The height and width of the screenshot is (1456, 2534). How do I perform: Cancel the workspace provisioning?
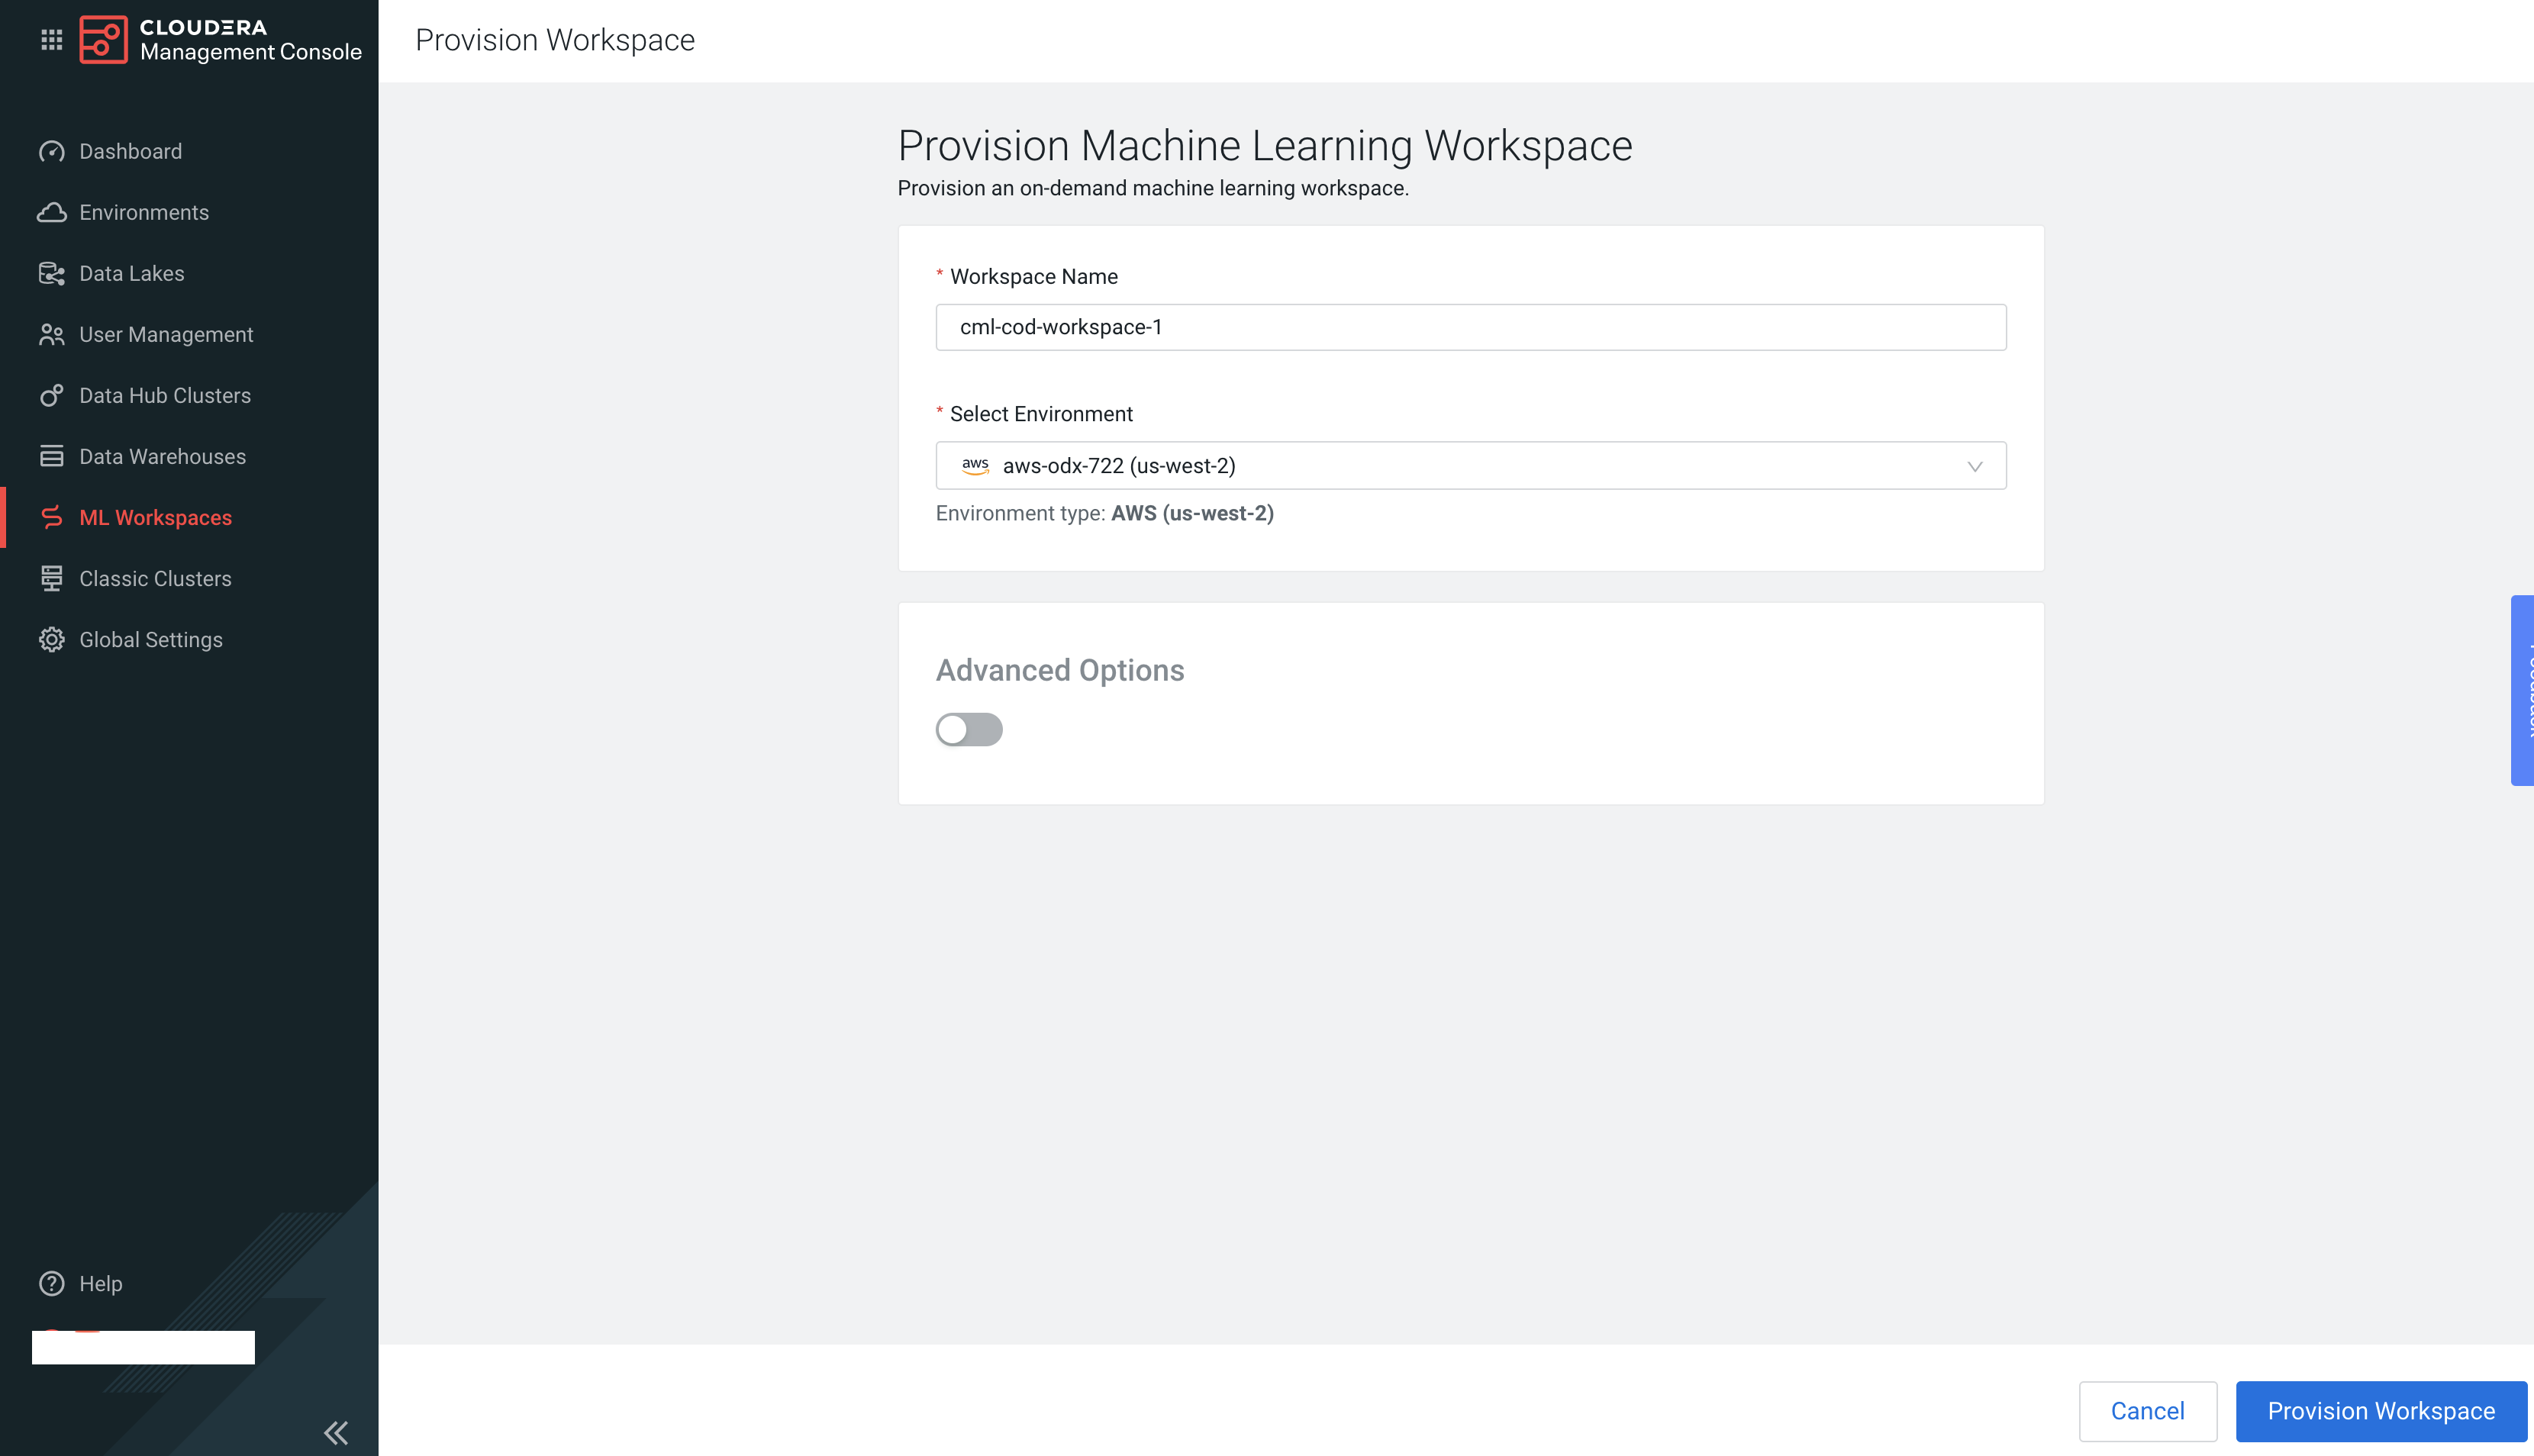coord(2147,1411)
